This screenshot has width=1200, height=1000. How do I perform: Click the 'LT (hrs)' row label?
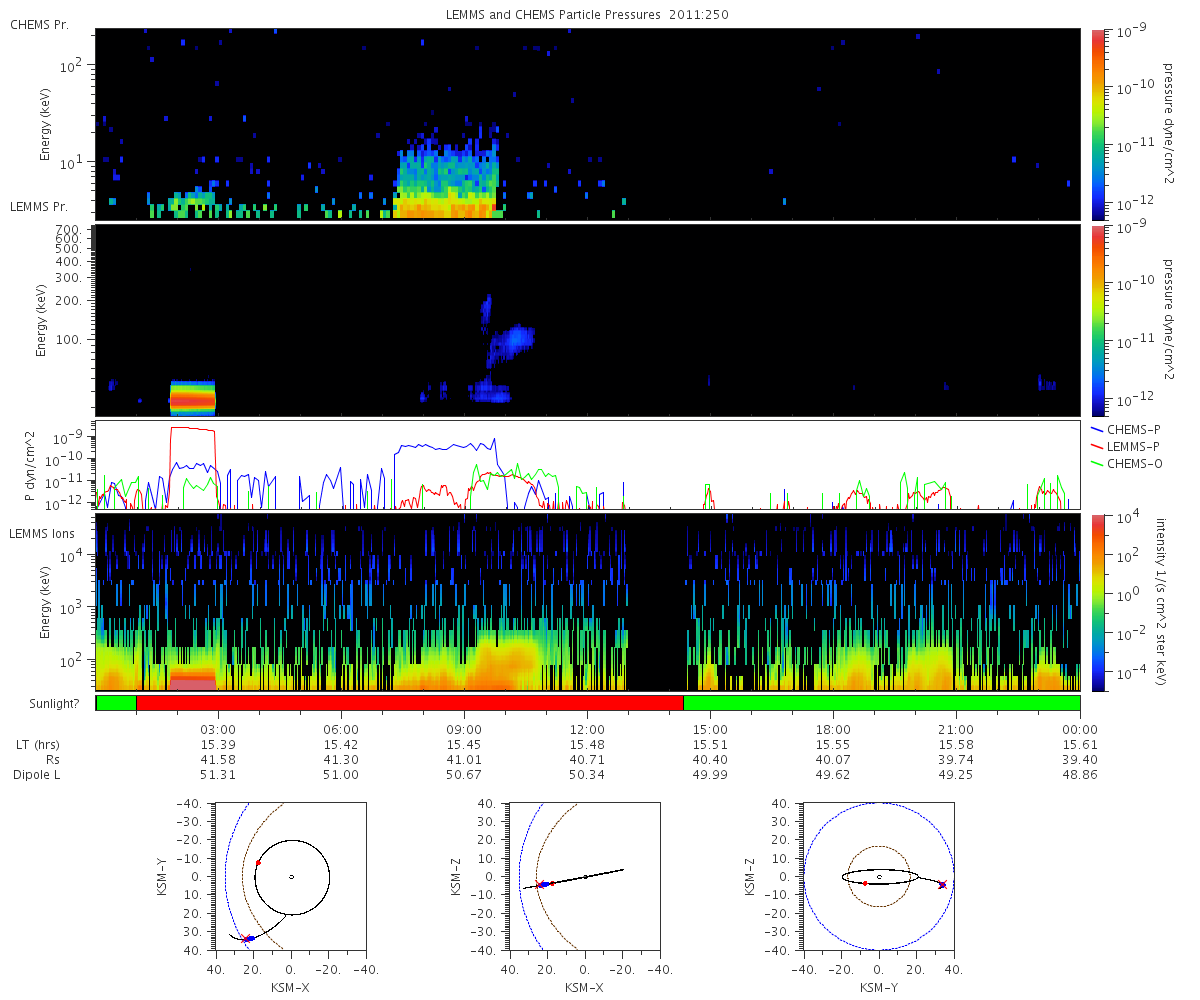(38, 745)
